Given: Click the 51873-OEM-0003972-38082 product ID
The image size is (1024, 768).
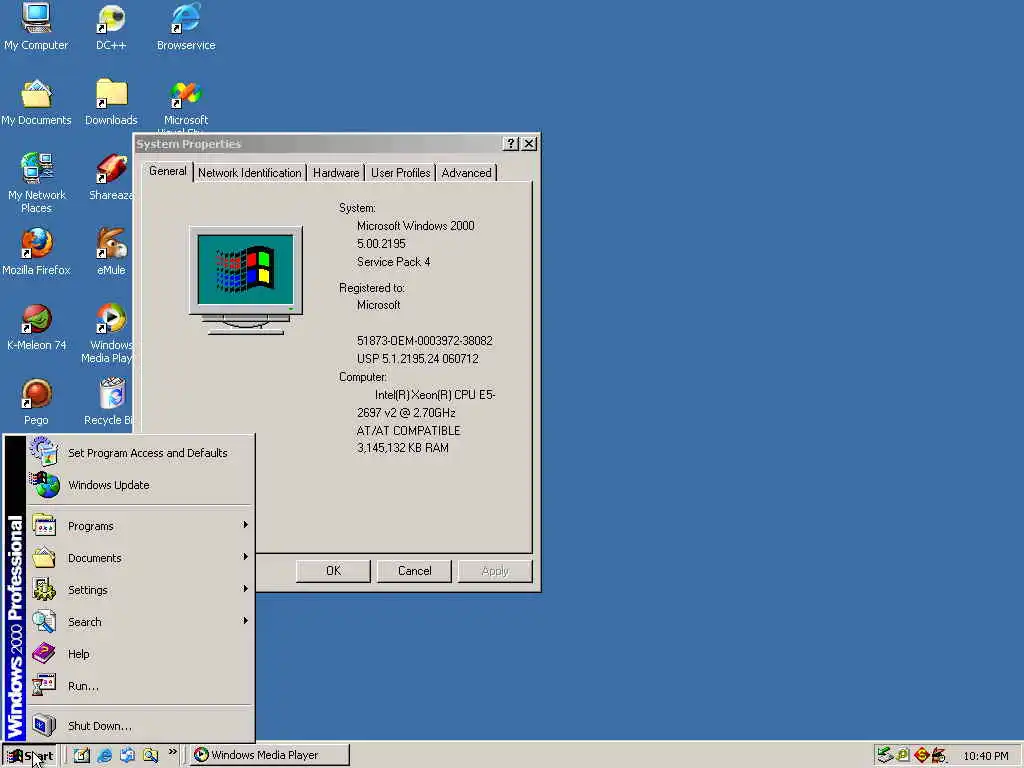Looking at the screenshot, I should point(424,341).
